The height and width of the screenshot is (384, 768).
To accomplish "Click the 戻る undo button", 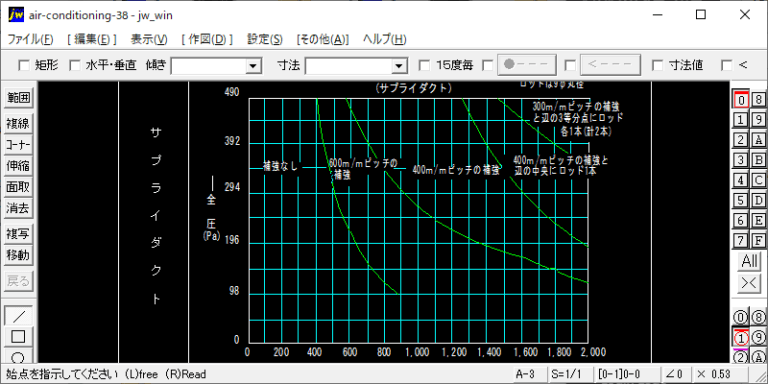I will [x=19, y=281].
